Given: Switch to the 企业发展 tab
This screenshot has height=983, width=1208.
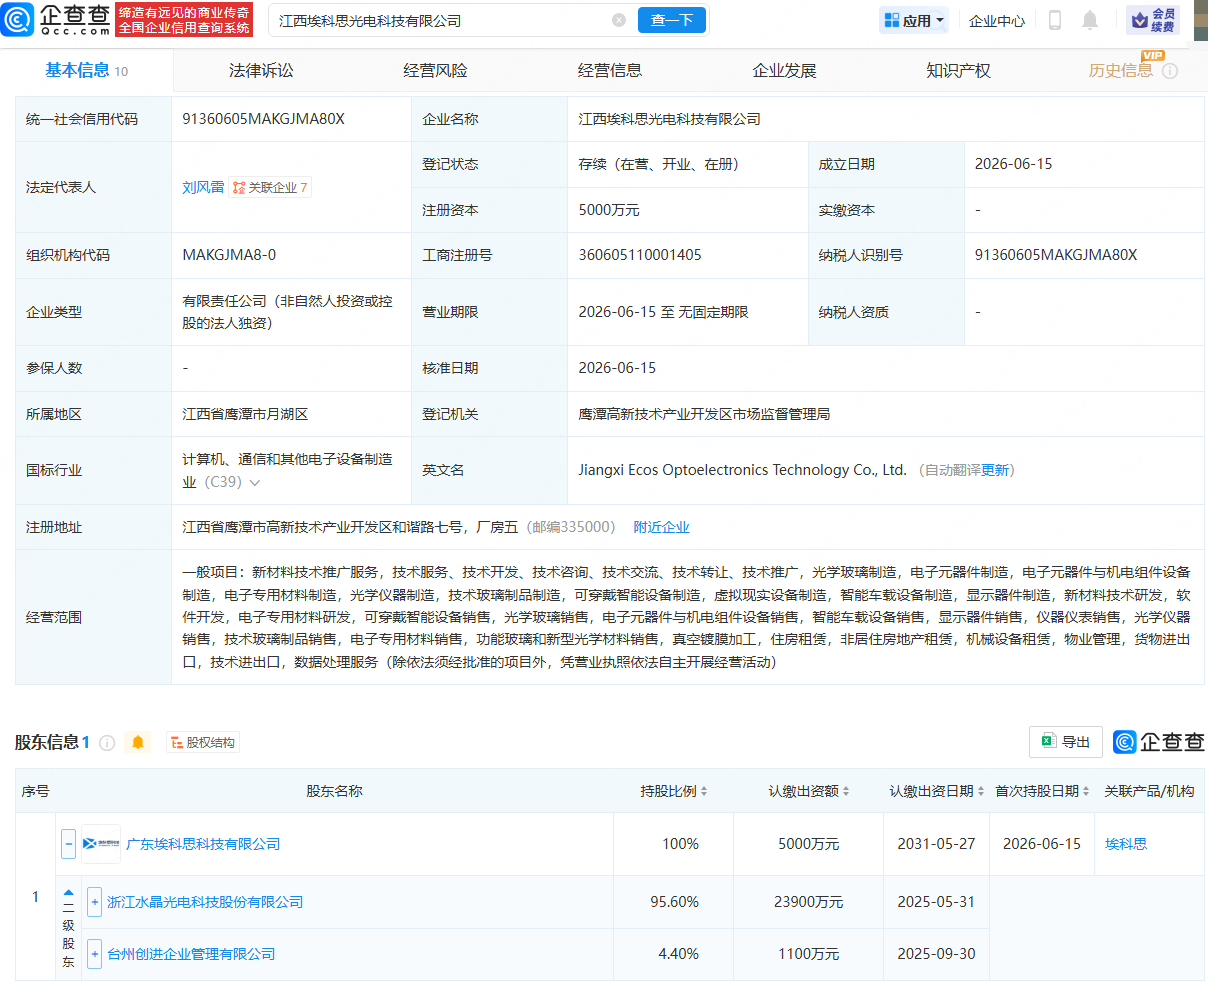Looking at the screenshot, I should [784, 71].
